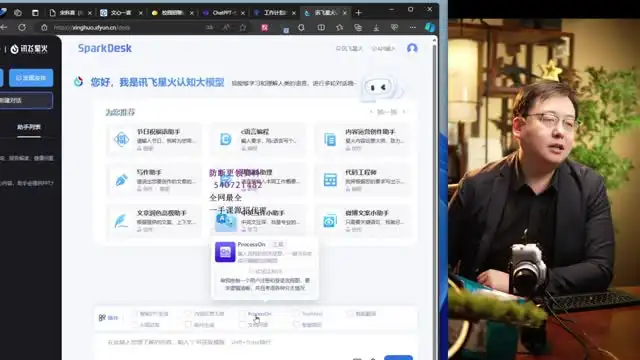Click the translation assistant icon
Screen dimensions: 640x360
pos(225,221)
